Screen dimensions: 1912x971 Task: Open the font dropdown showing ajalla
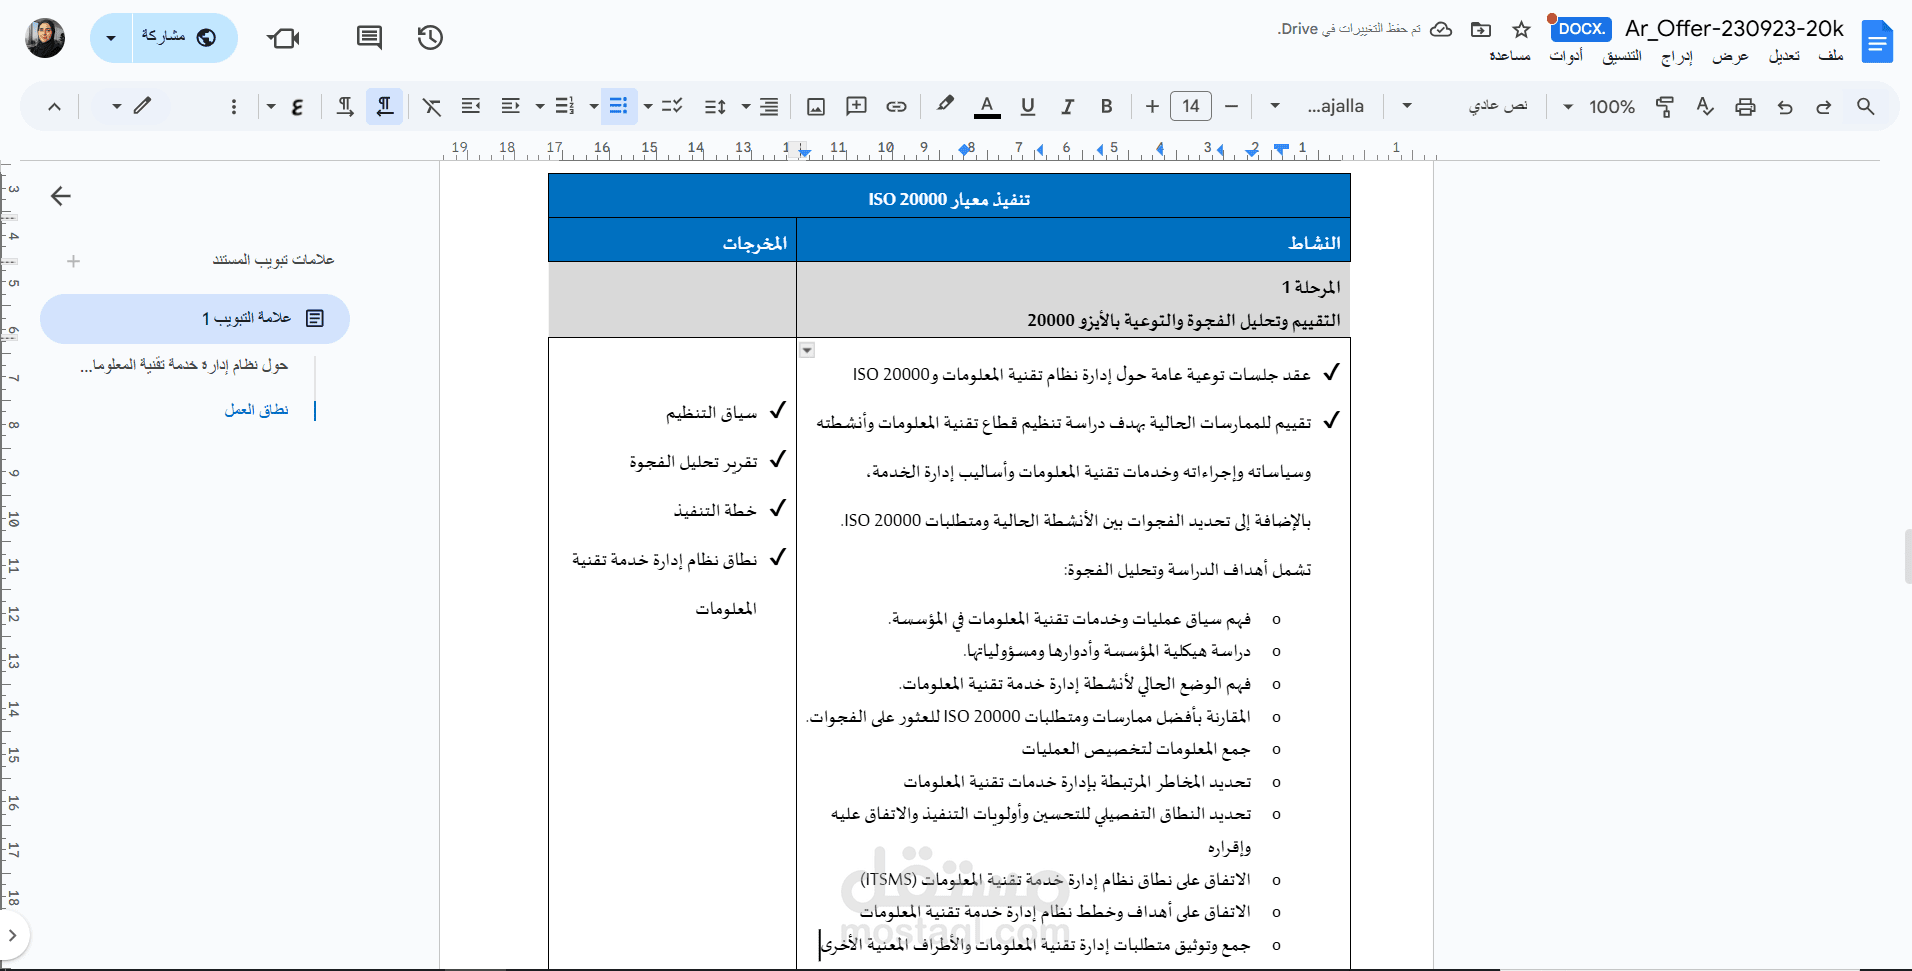(1324, 106)
